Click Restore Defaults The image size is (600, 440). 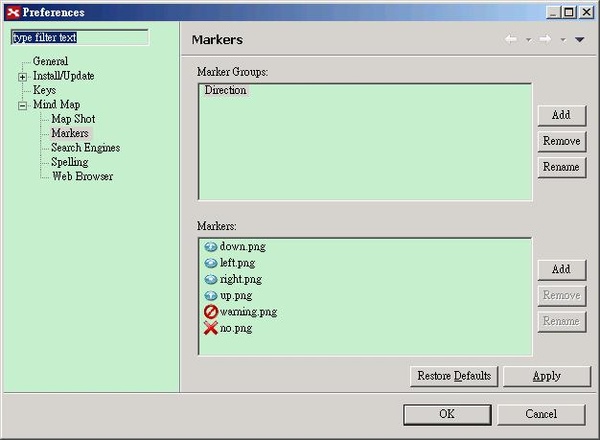pos(454,376)
